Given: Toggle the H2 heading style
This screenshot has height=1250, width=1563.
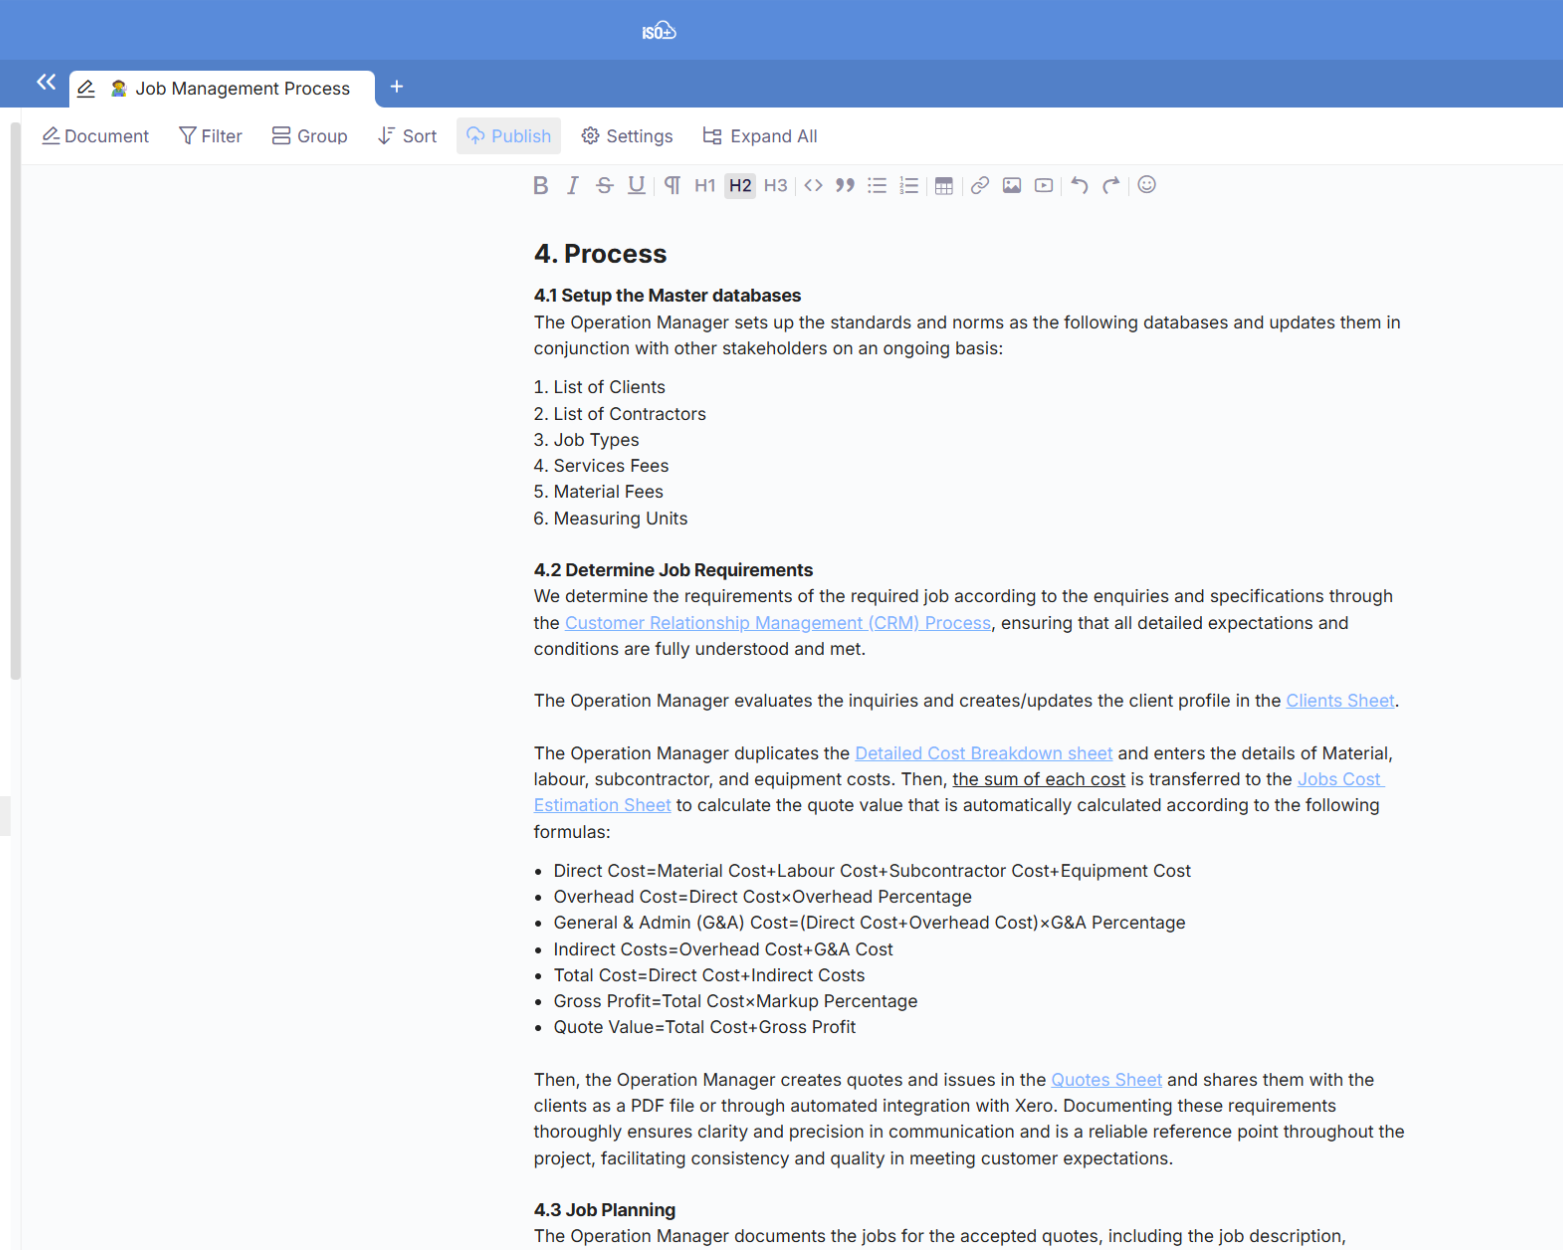Looking at the screenshot, I should click(x=739, y=186).
